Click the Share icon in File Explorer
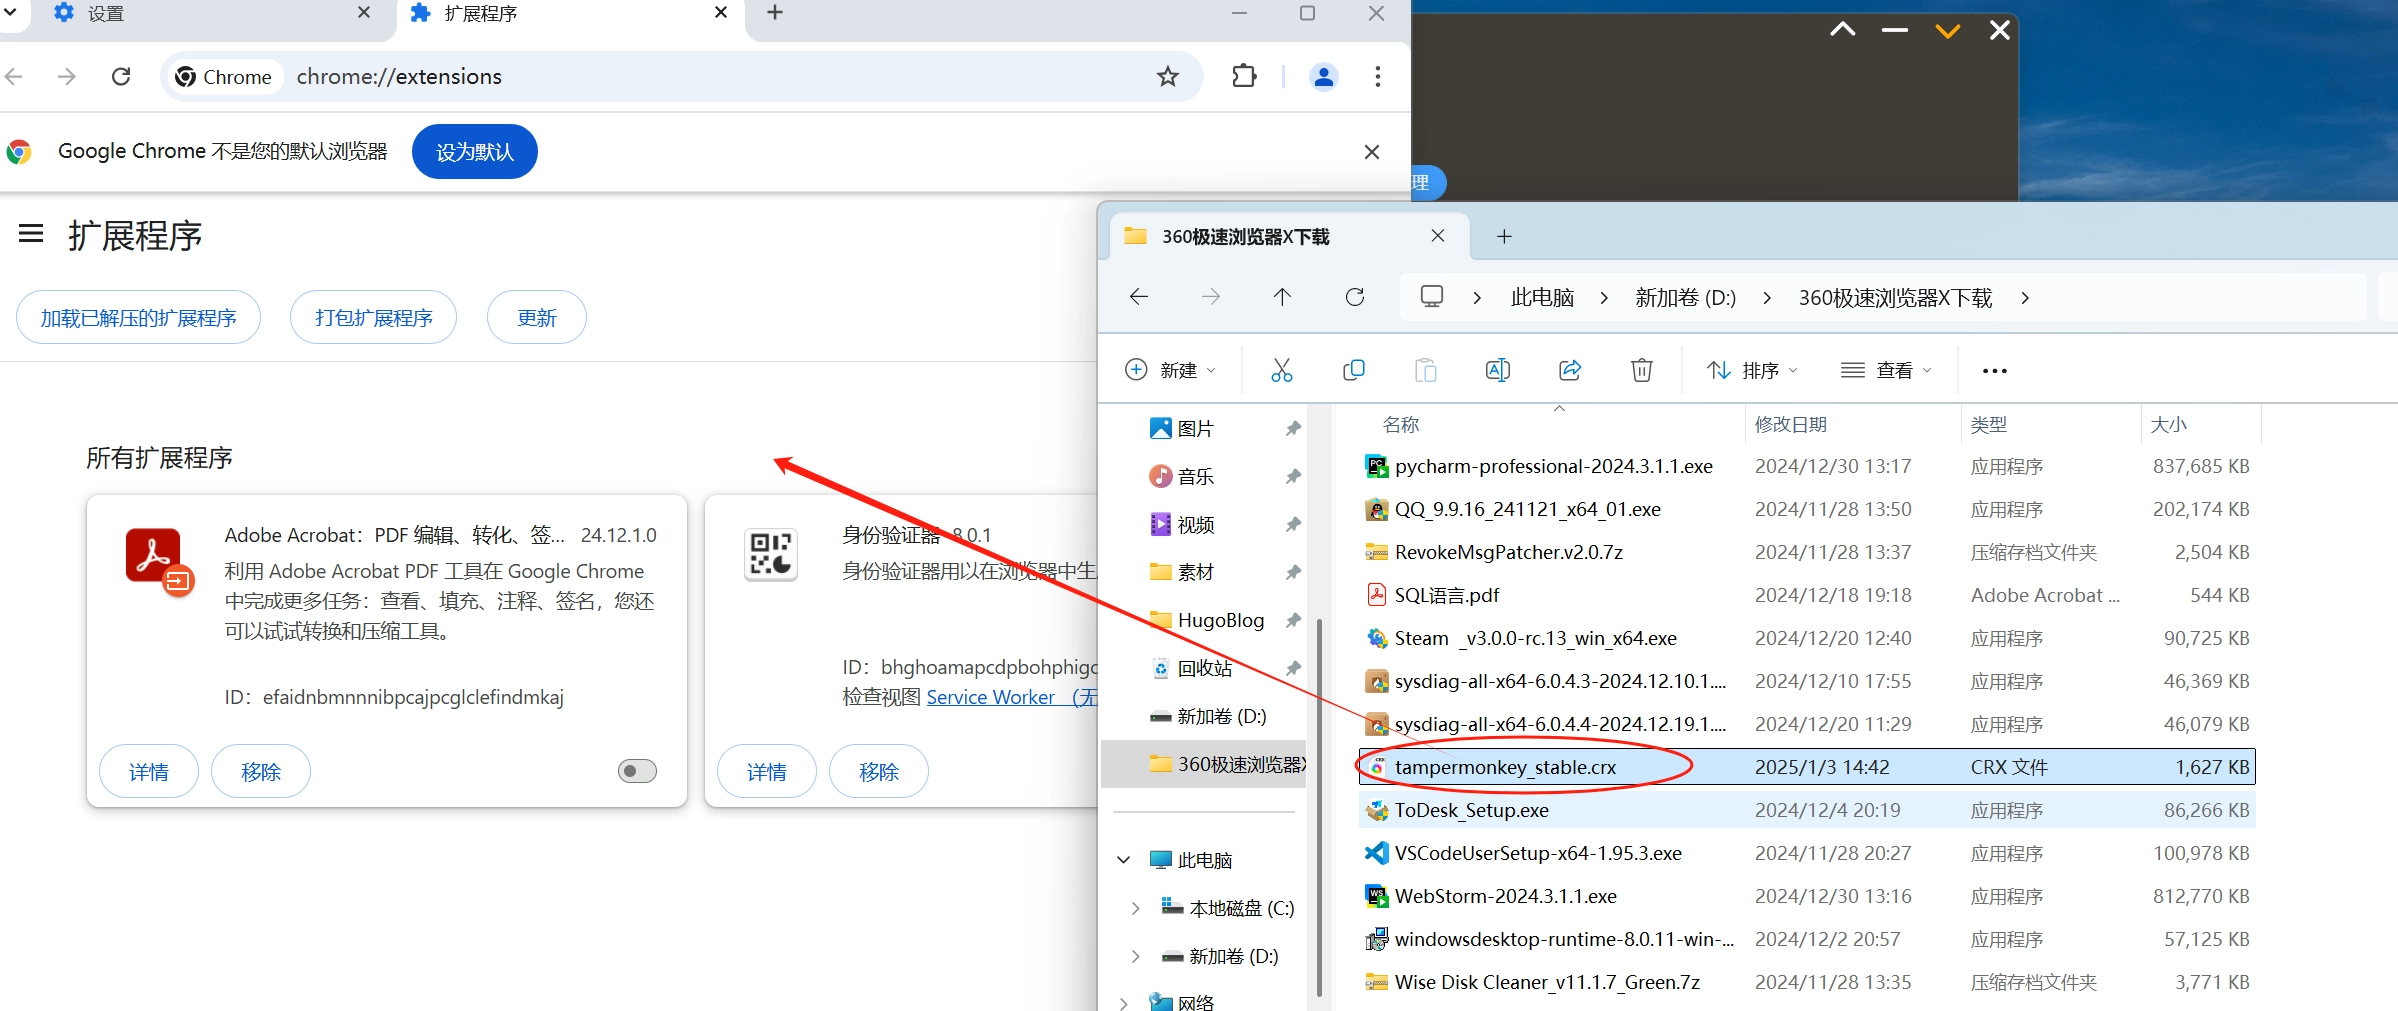The width and height of the screenshot is (2398, 1011). pos(1570,370)
